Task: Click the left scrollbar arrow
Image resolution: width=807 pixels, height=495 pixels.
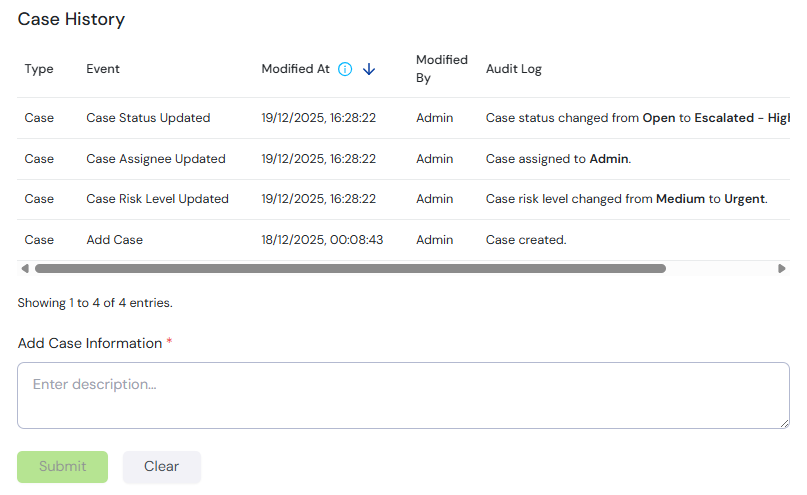Action: pyautogui.click(x=25, y=269)
